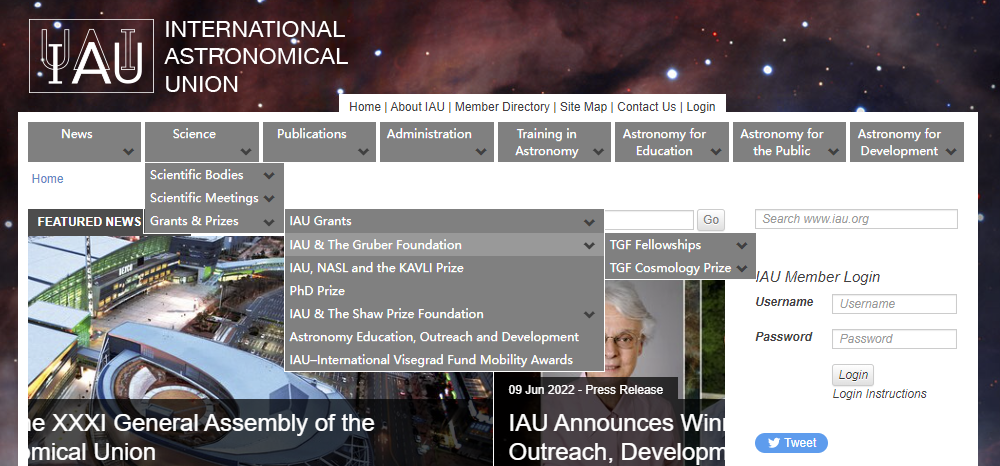Expand chevron next to TGF Cosmology Prize
Image resolution: width=1000 pixels, height=466 pixels.
point(741,268)
